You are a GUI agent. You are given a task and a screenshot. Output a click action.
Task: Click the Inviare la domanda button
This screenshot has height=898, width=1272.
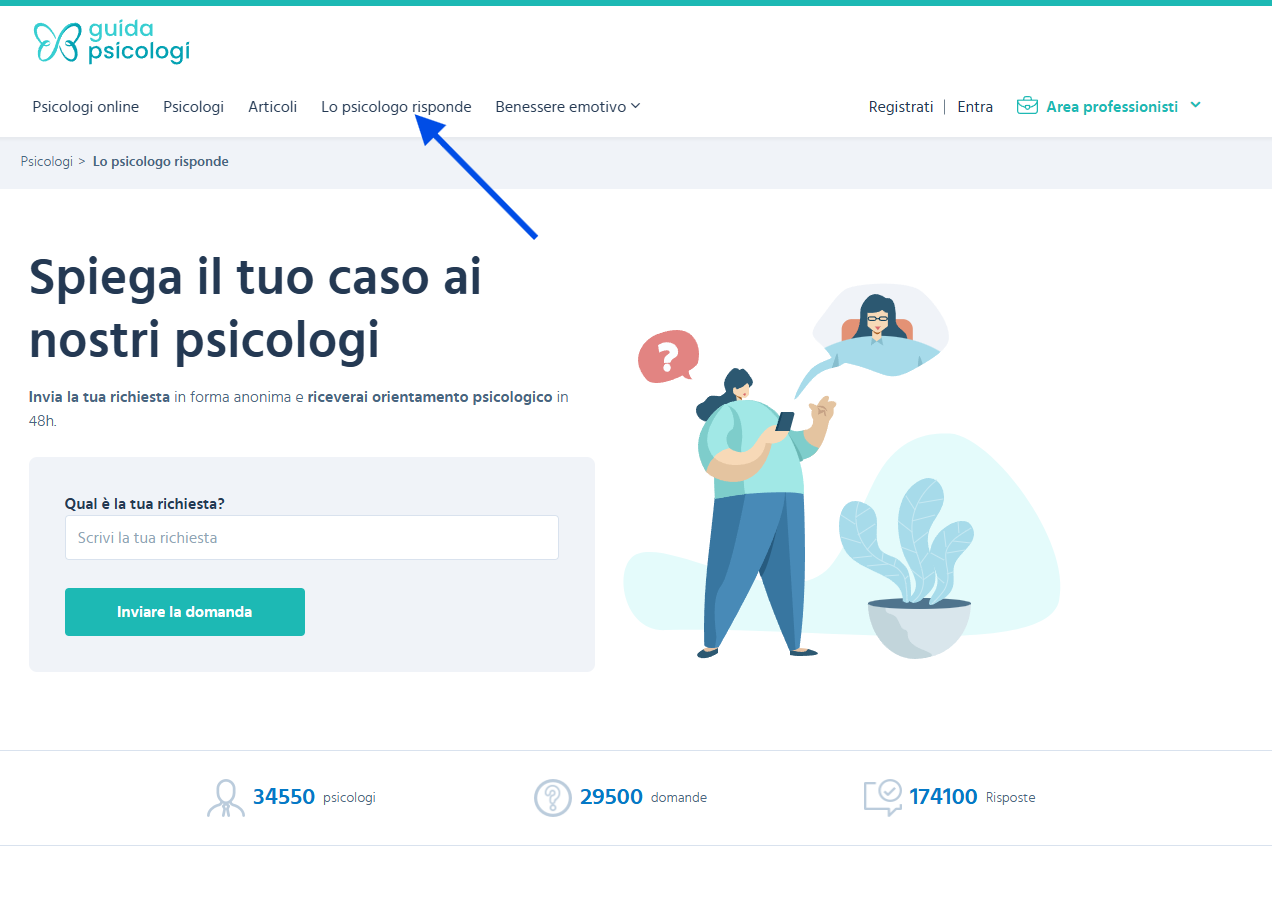(x=185, y=612)
